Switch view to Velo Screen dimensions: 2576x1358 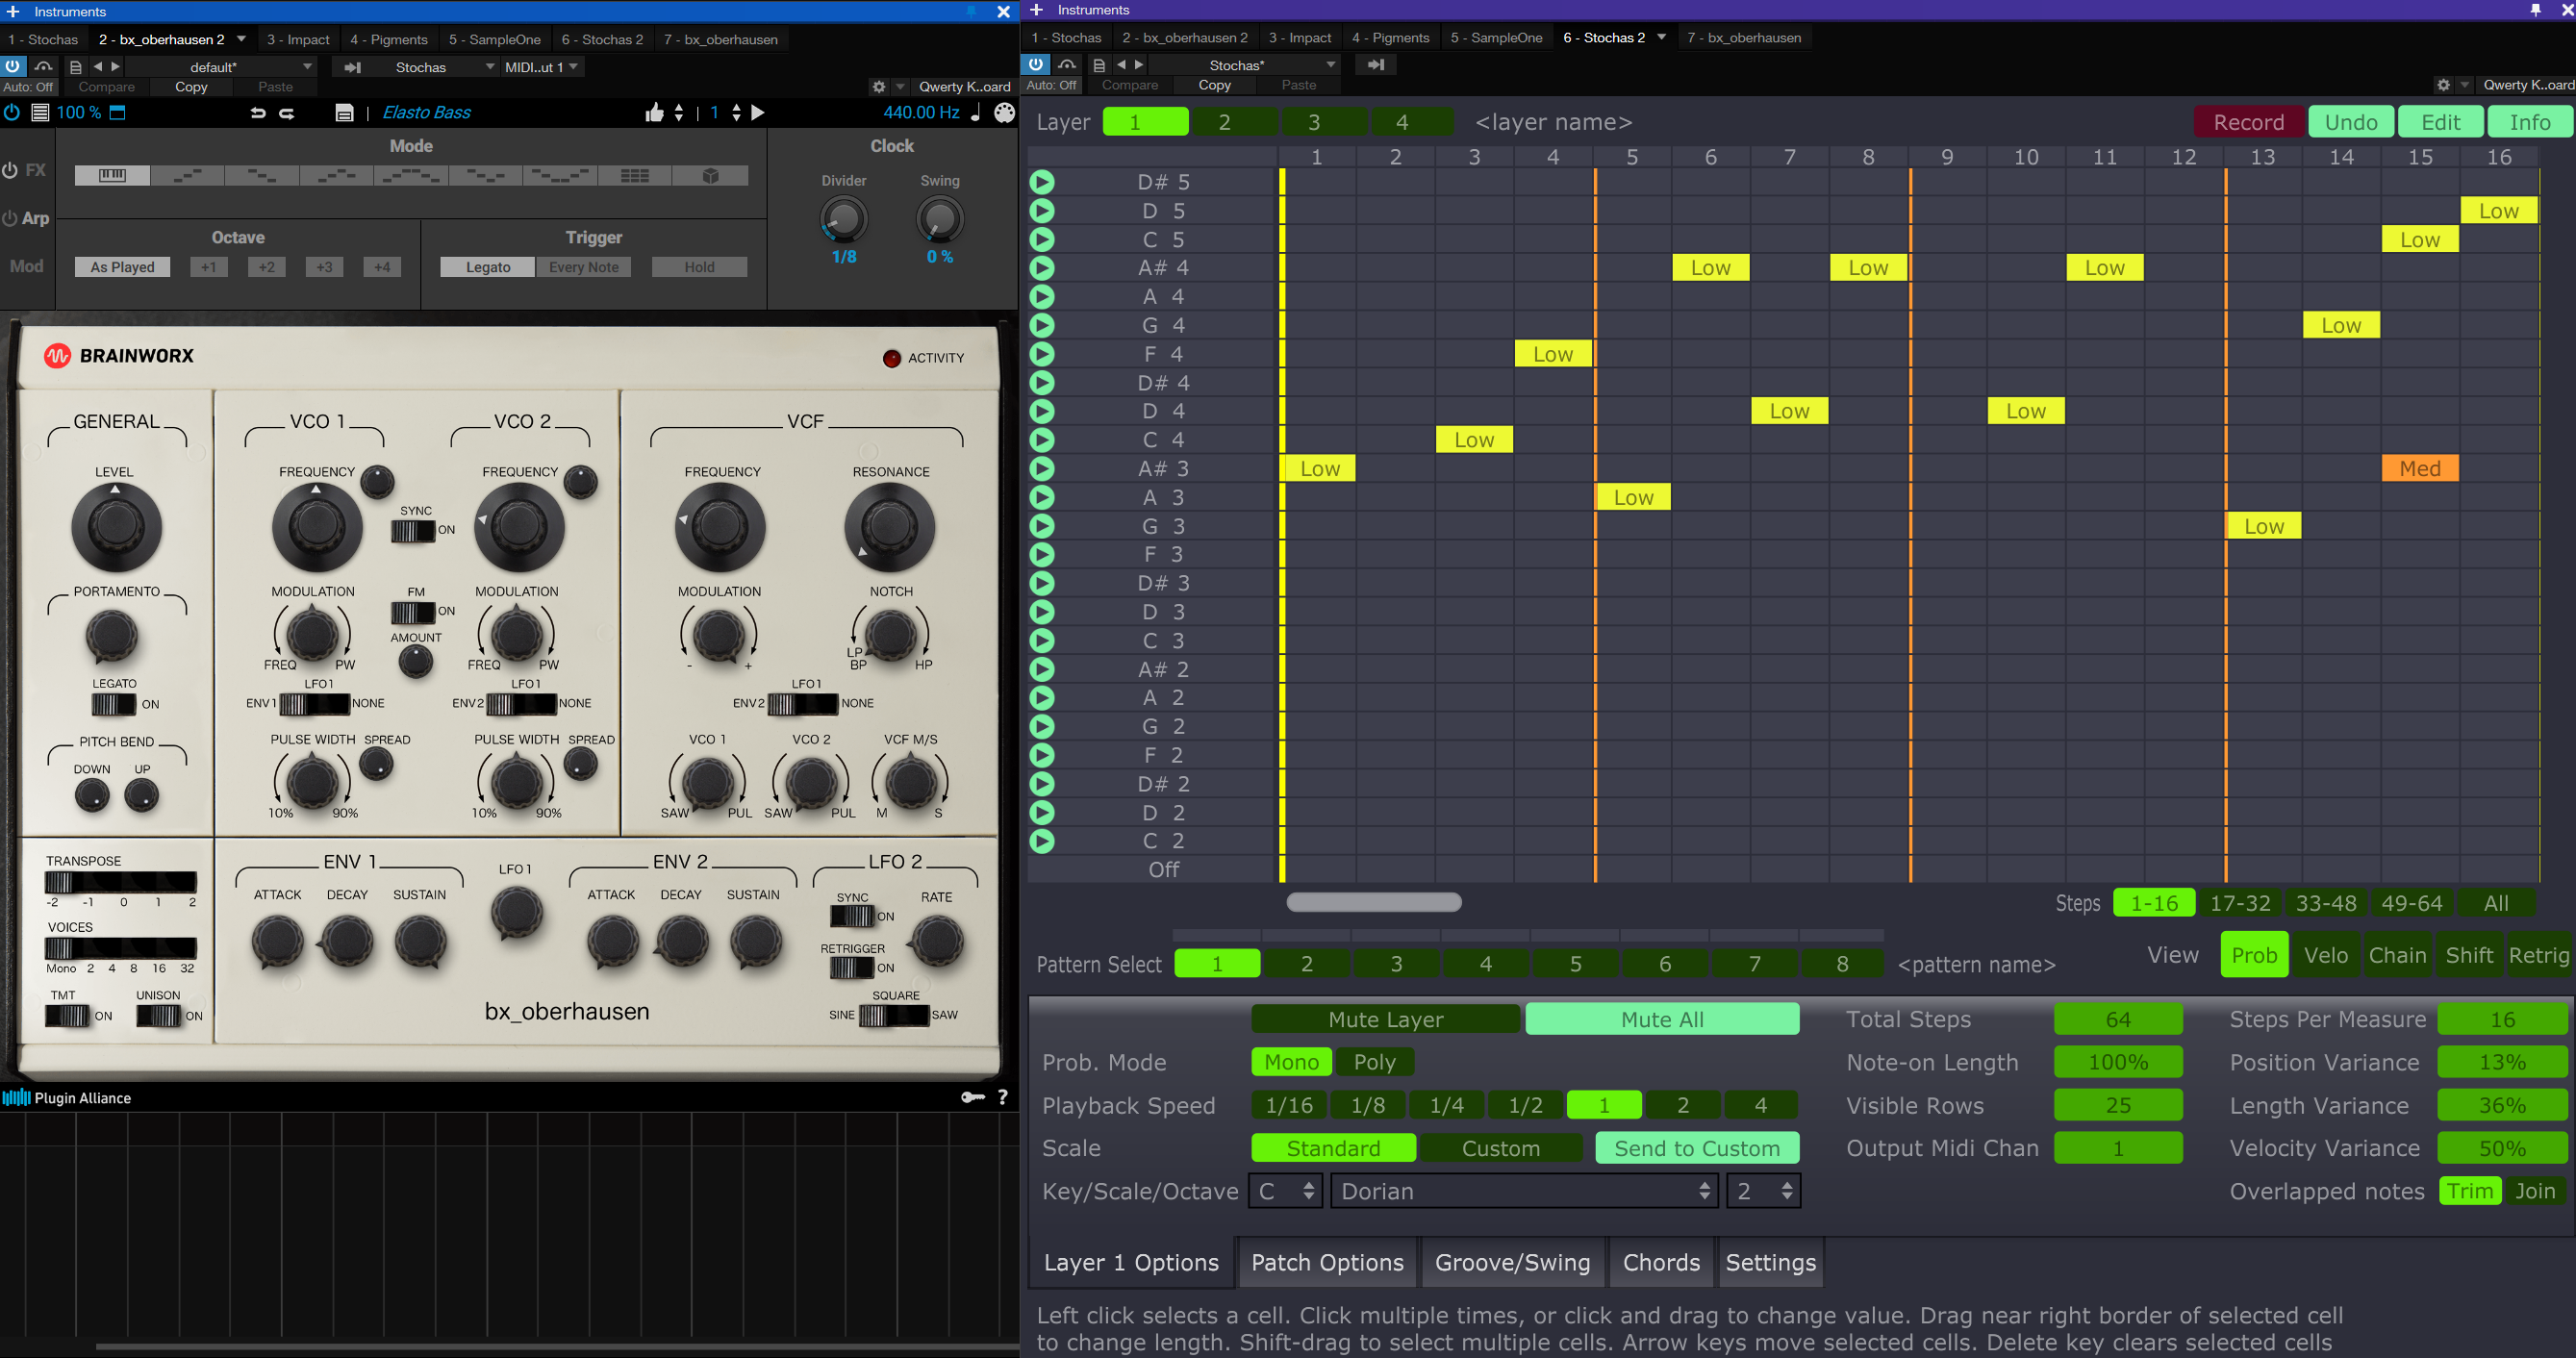[x=2326, y=955]
